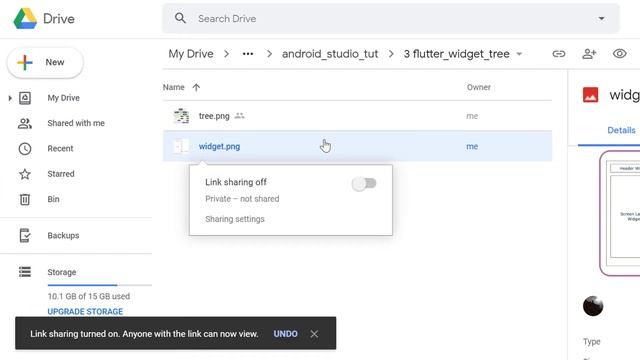
Task: Click widget.png thumbnail icon
Action: point(181,146)
